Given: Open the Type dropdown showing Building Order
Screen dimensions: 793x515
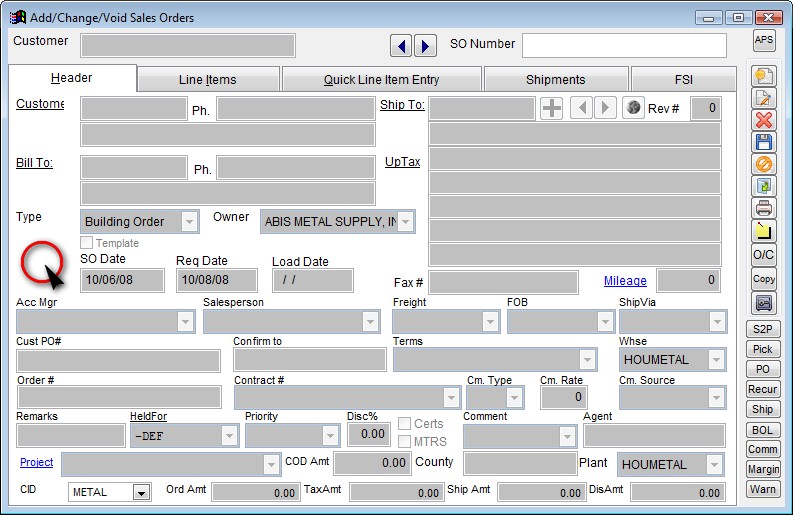Looking at the screenshot, I should click(189, 222).
